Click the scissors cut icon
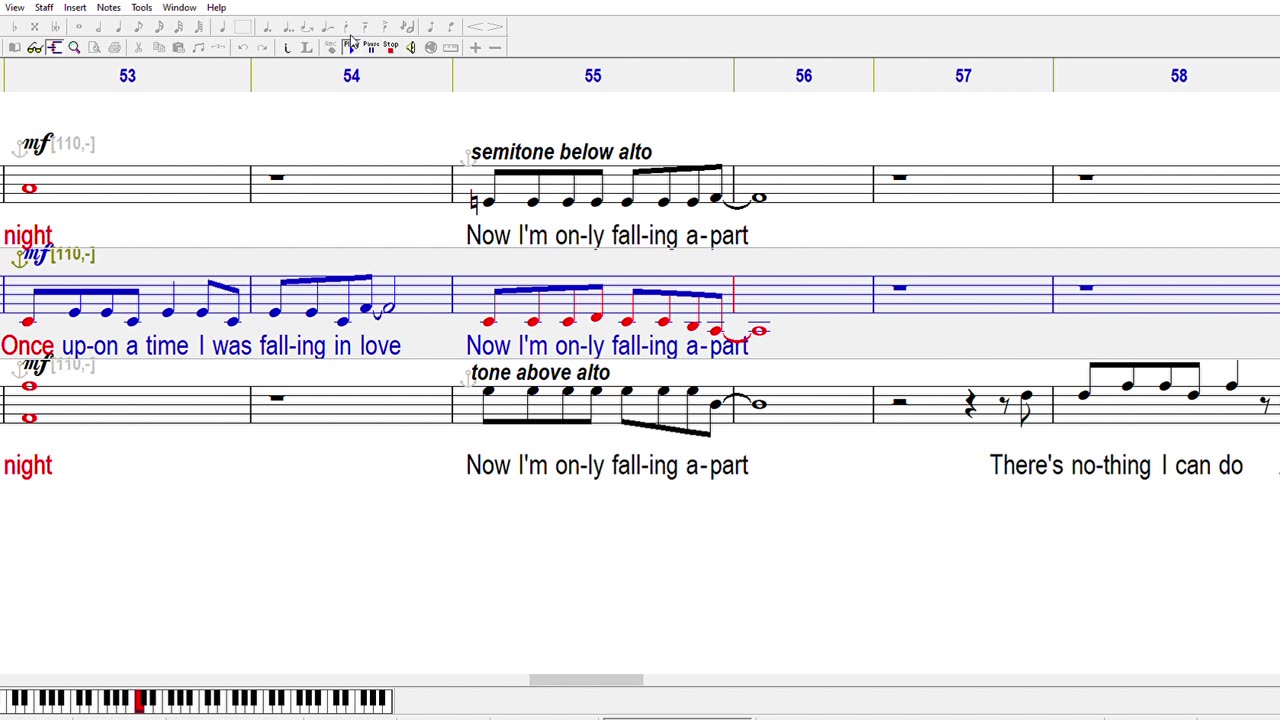 click(x=138, y=47)
